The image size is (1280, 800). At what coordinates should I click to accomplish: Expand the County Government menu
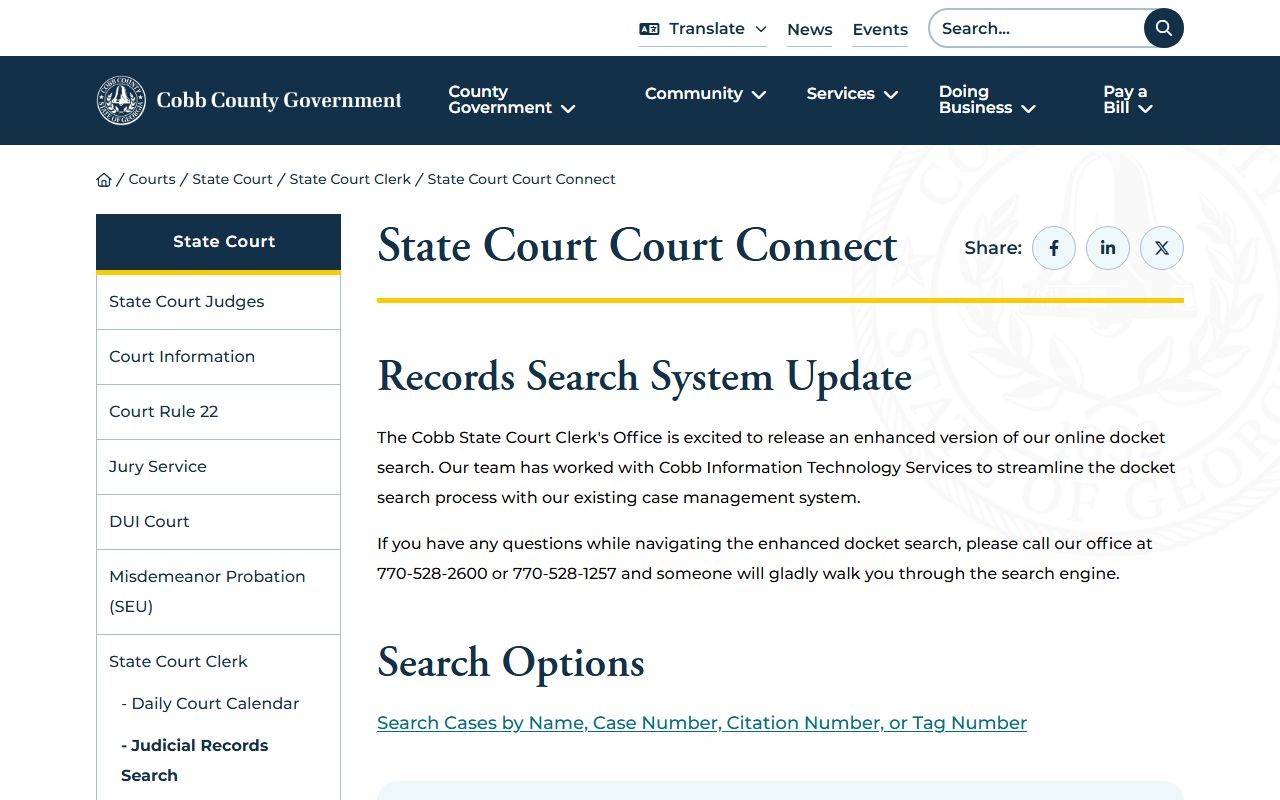[x=511, y=100]
